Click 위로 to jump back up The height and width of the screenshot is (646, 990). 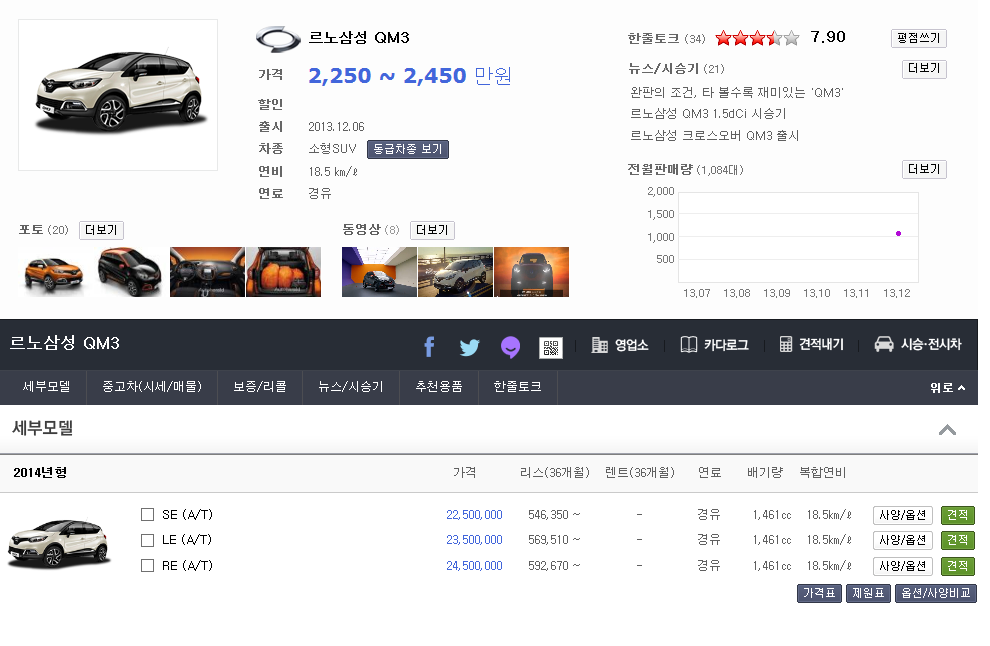(945, 387)
